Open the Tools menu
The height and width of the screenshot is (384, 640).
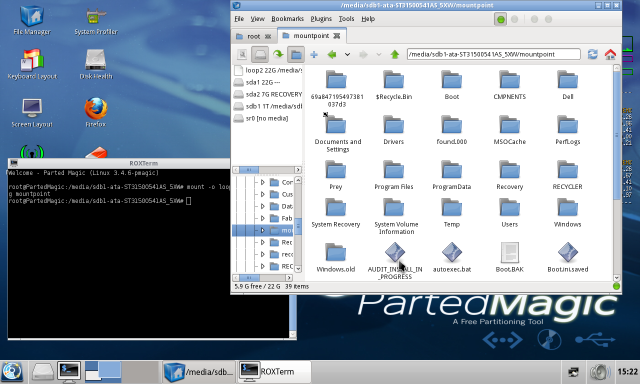point(346,19)
